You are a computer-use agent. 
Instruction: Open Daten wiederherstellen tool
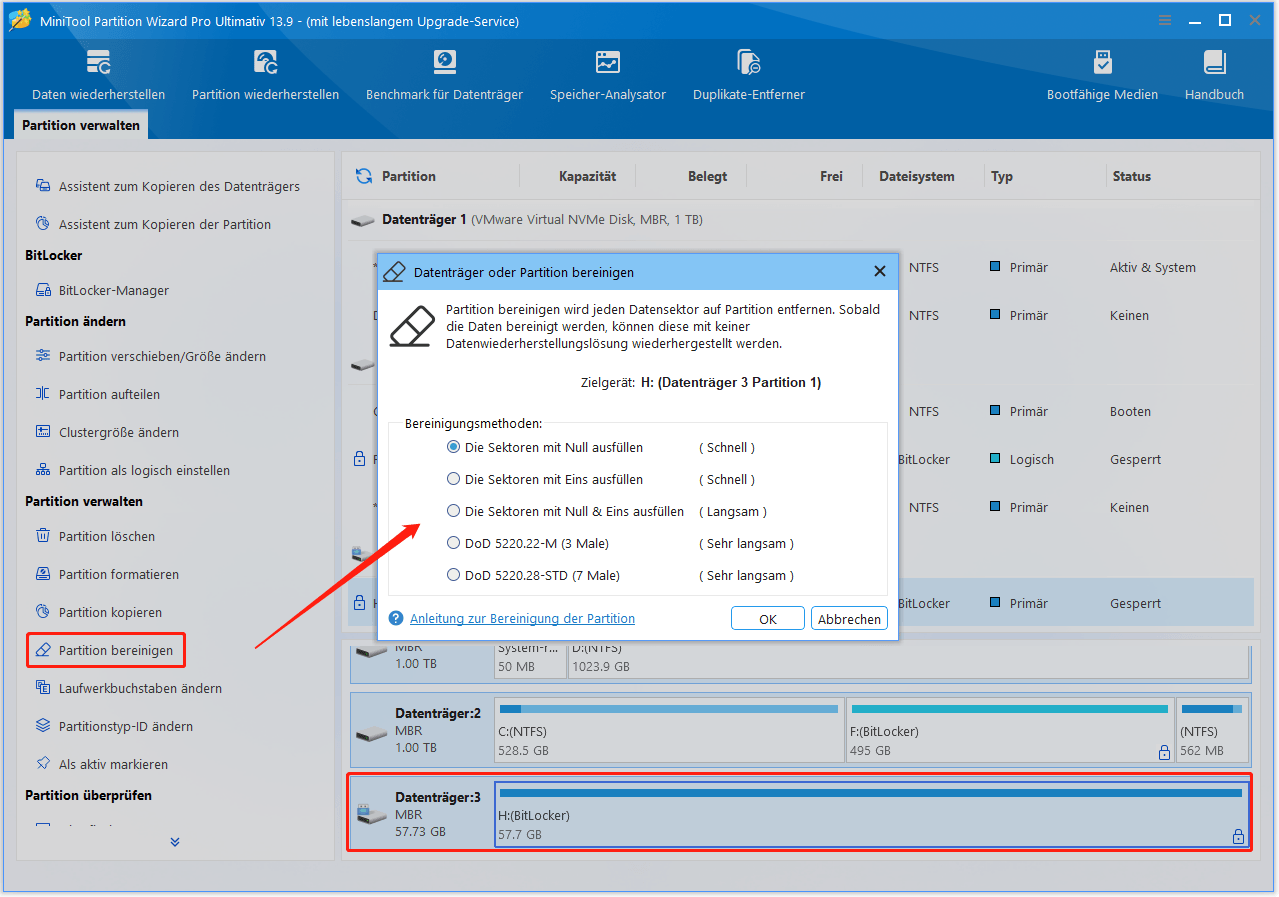point(98,75)
